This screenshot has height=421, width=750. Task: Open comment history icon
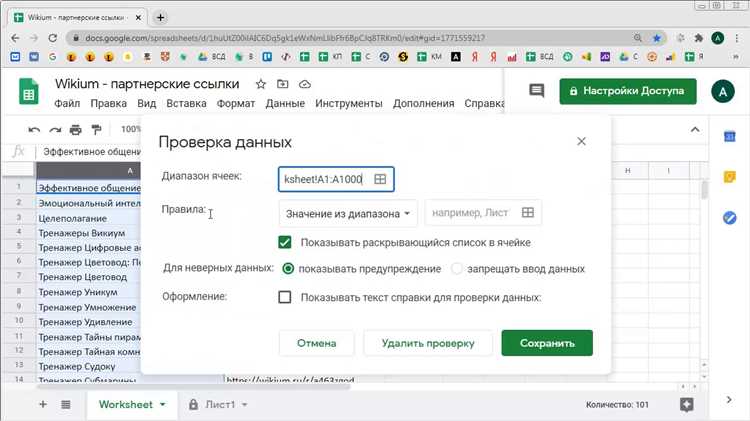537,90
